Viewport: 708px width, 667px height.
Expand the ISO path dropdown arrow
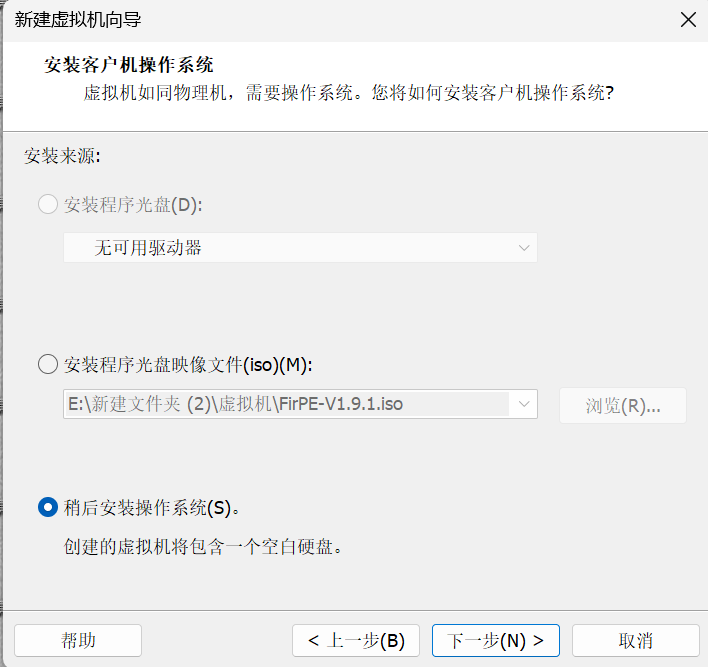click(x=524, y=405)
